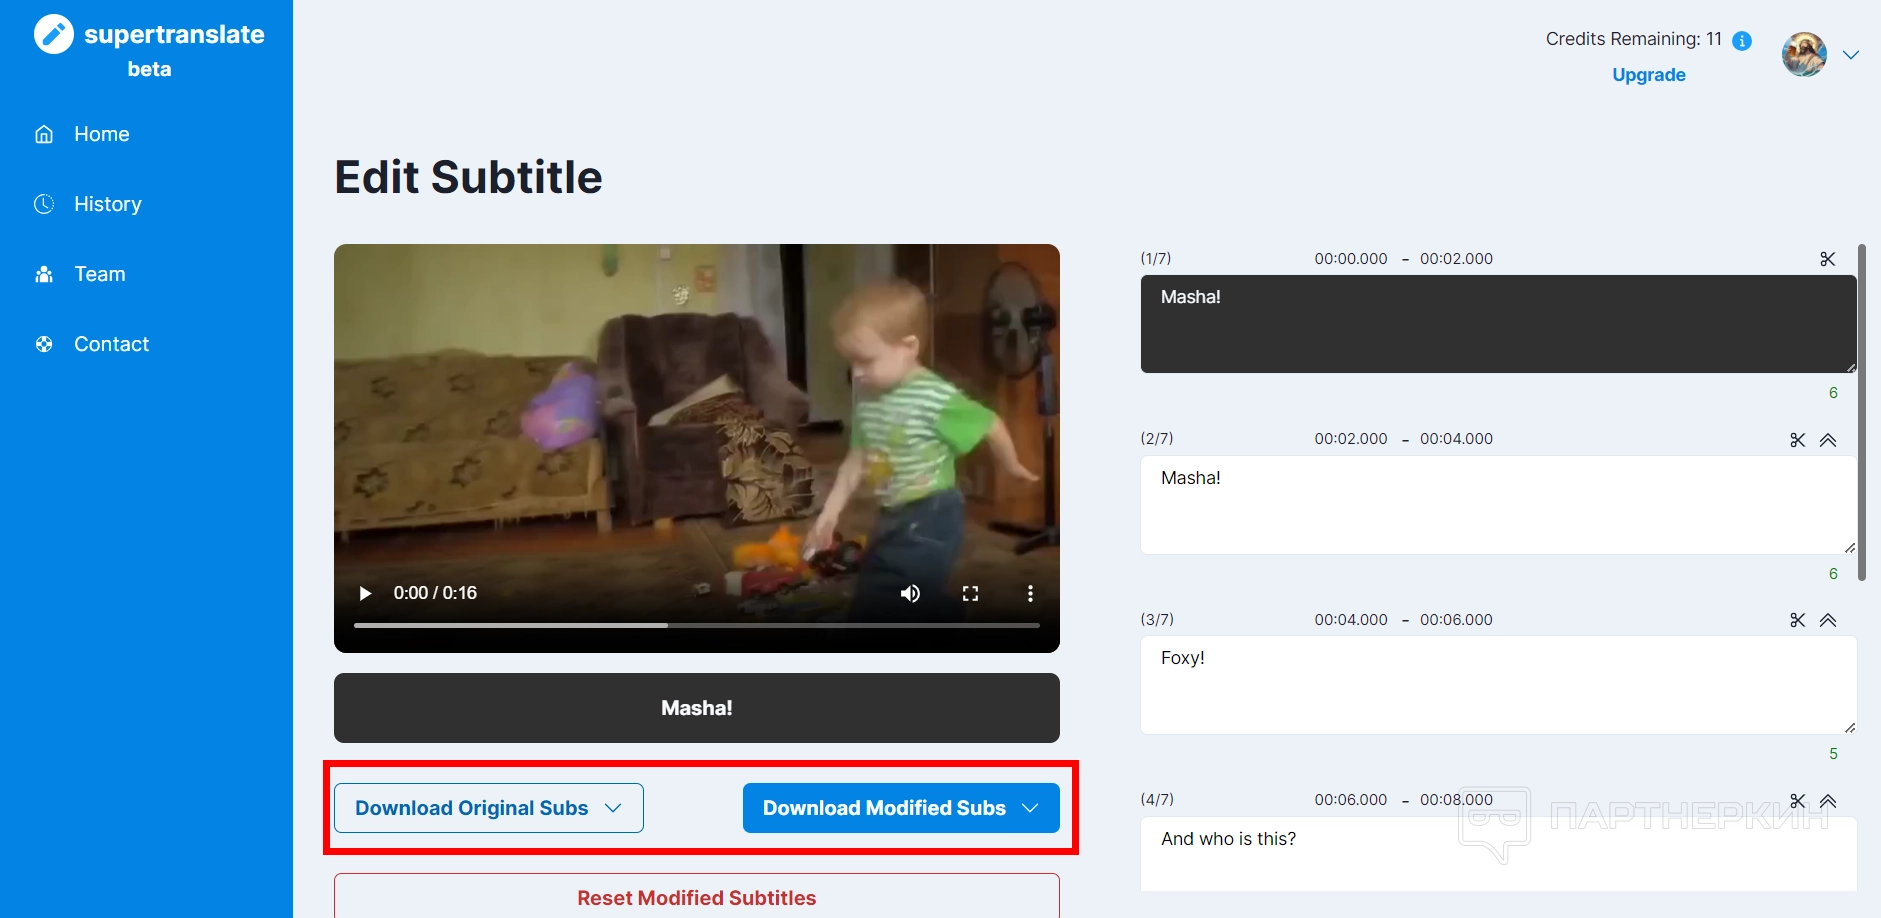Click the credits info icon
Viewport: 1881px width, 918px height.
point(1742,41)
